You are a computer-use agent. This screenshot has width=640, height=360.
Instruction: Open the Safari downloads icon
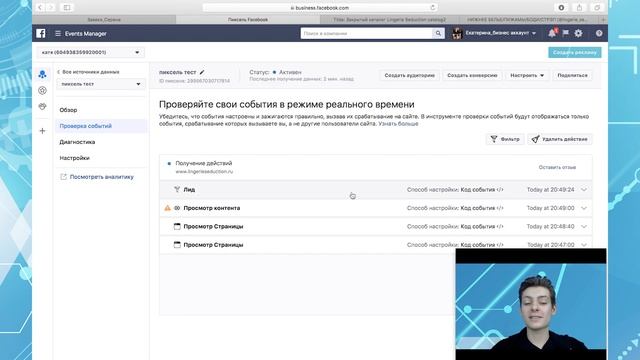tap(561, 7)
